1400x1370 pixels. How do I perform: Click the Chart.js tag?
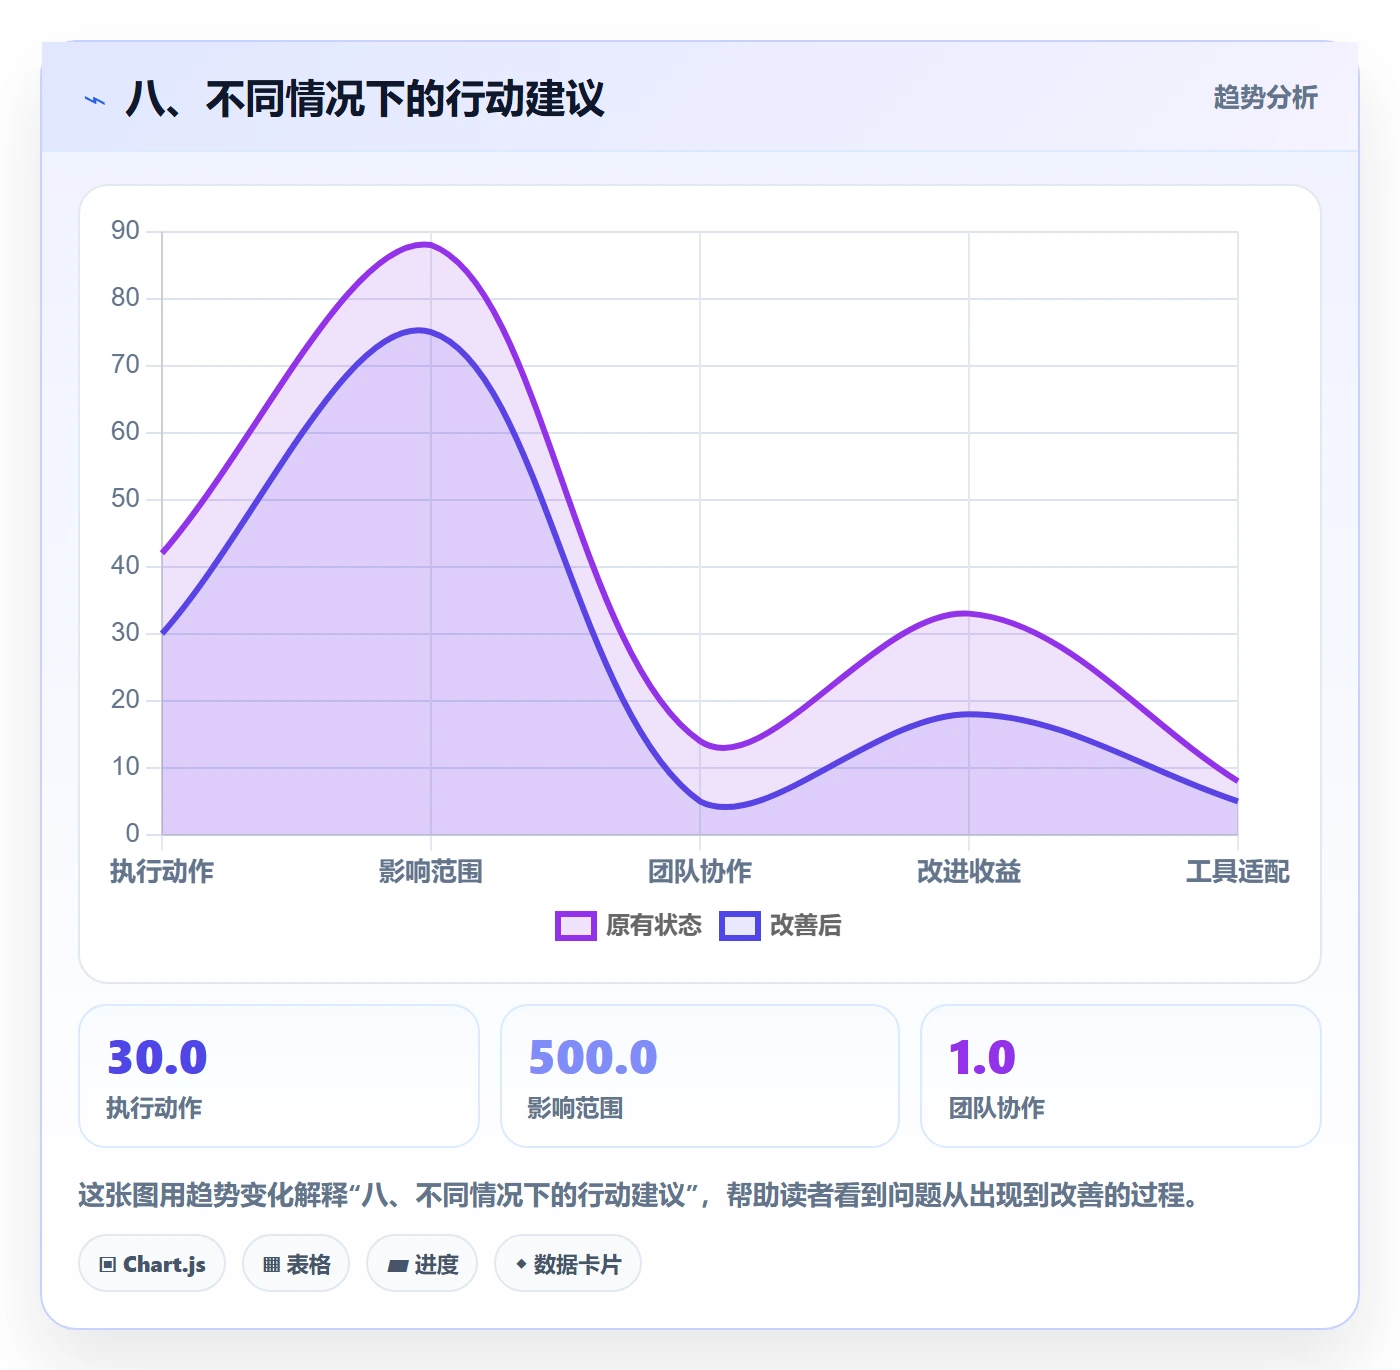coord(152,1264)
